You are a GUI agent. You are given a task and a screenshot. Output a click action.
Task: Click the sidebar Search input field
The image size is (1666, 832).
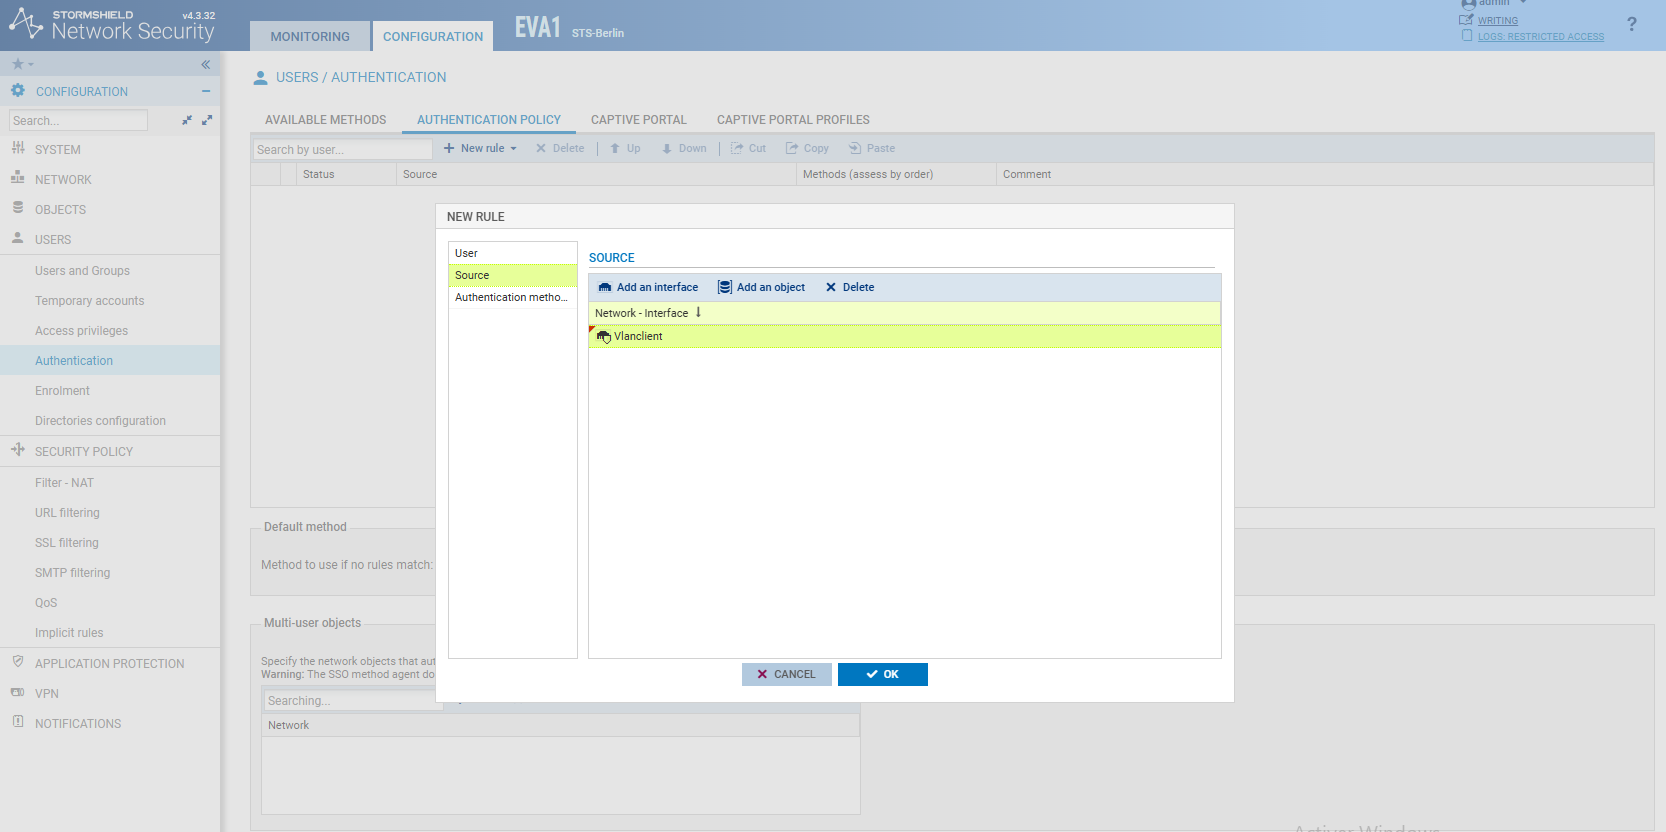click(78, 121)
